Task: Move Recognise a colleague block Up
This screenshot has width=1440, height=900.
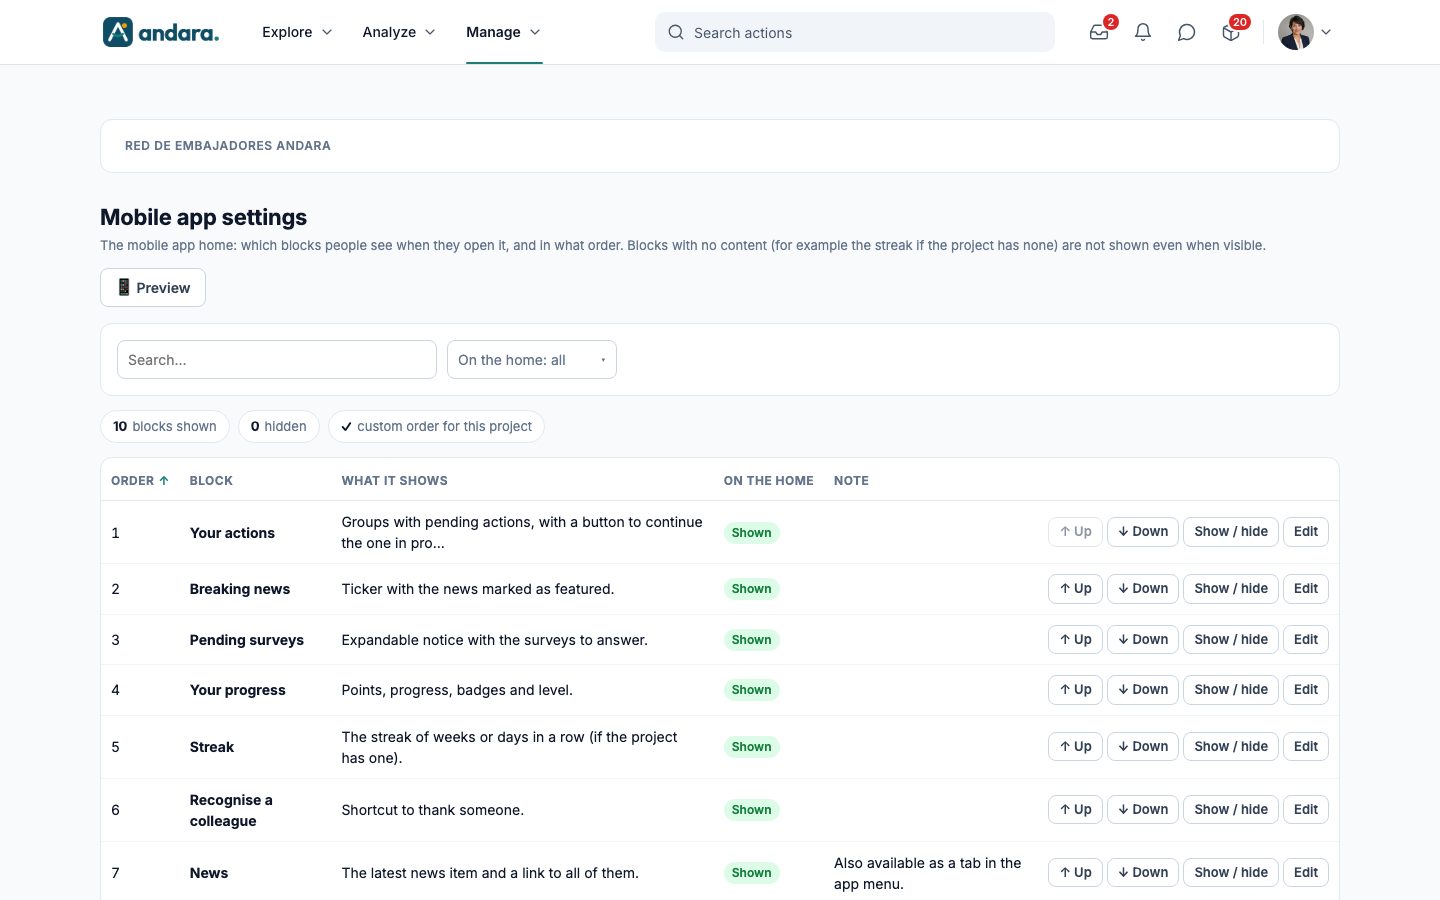Action: pyautogui.click(x=1075, y=810)
